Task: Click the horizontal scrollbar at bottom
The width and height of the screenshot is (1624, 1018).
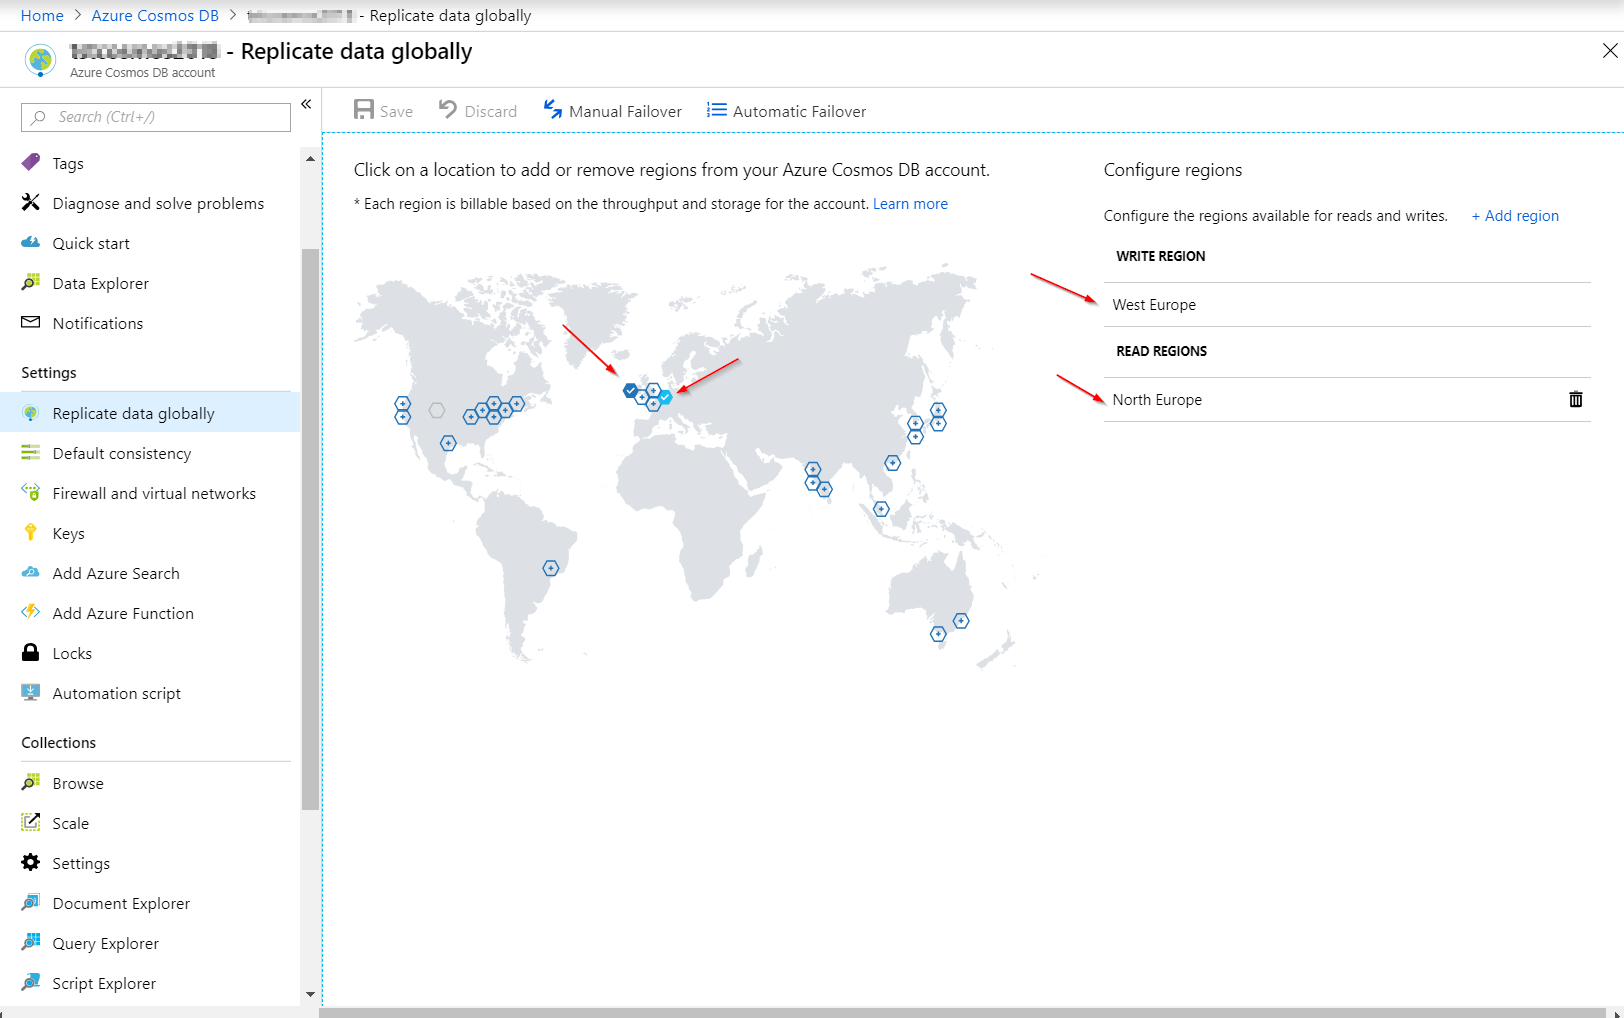Action: coord(962,1013)
